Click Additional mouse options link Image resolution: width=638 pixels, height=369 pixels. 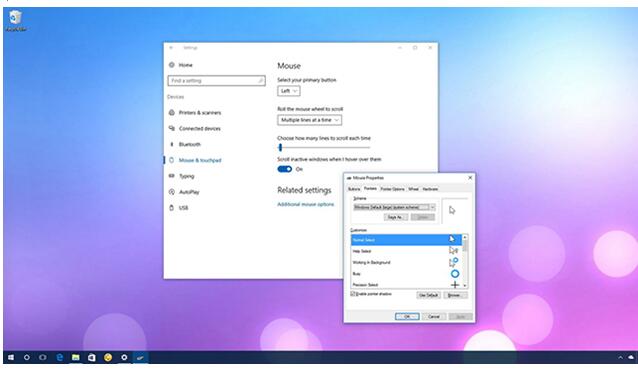(x=306, y=204)
